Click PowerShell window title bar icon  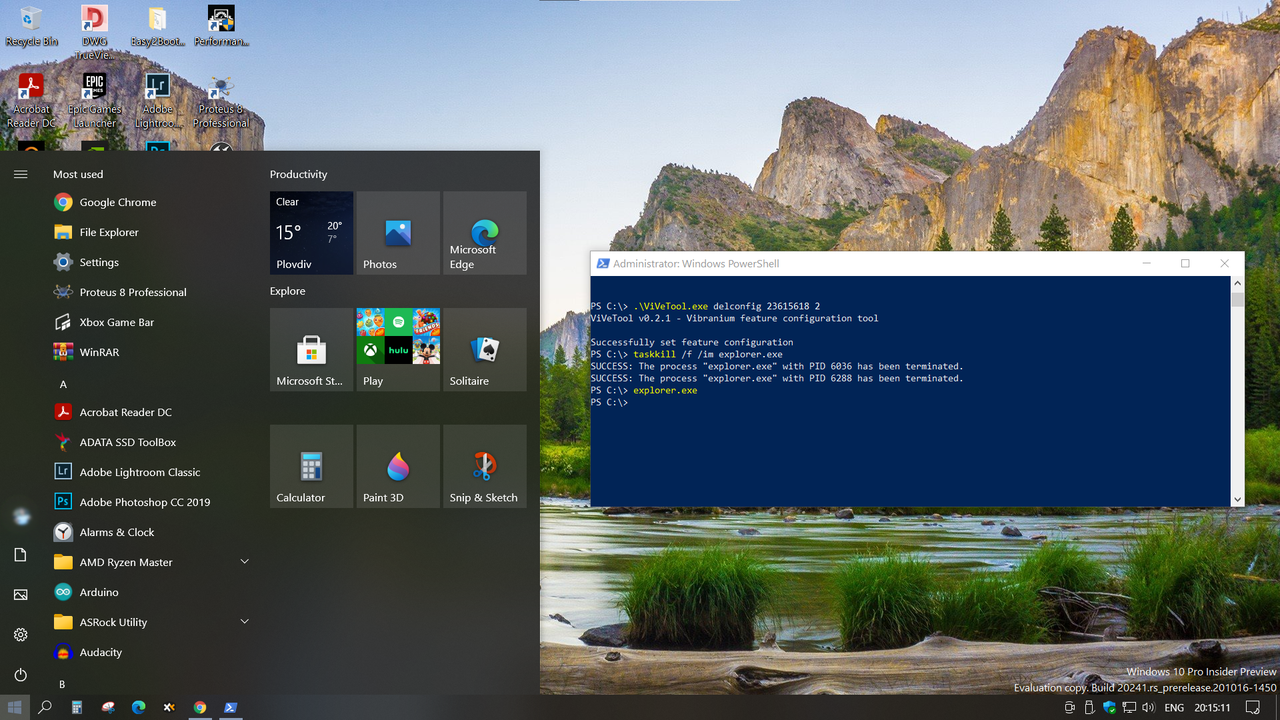[602, 264]
